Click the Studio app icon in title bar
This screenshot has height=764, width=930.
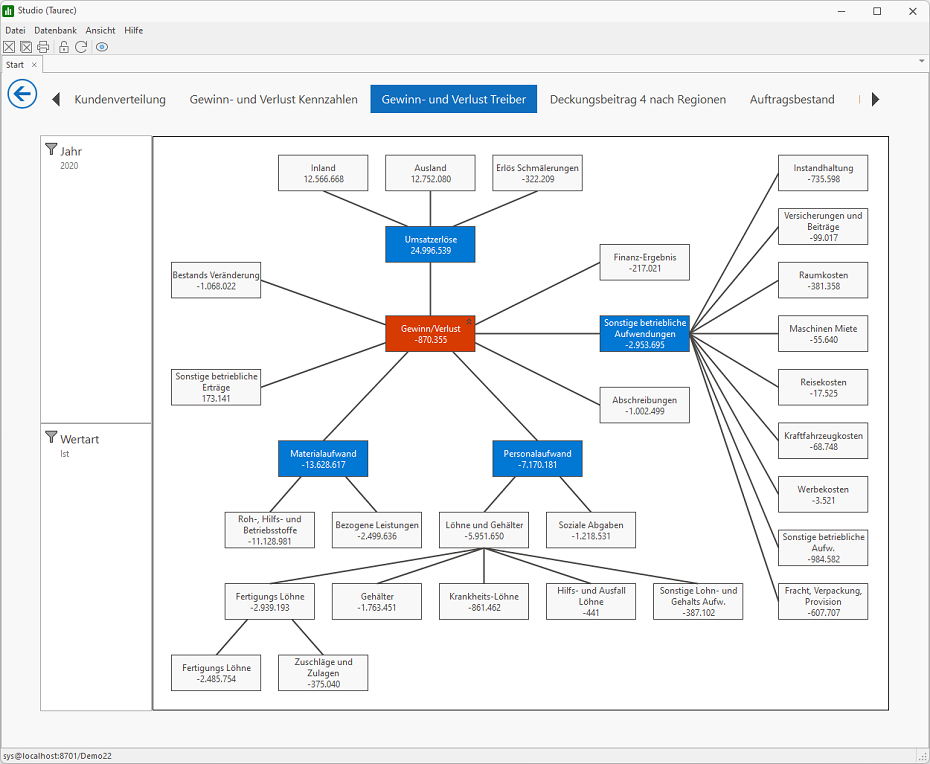(x=8, y=11)
